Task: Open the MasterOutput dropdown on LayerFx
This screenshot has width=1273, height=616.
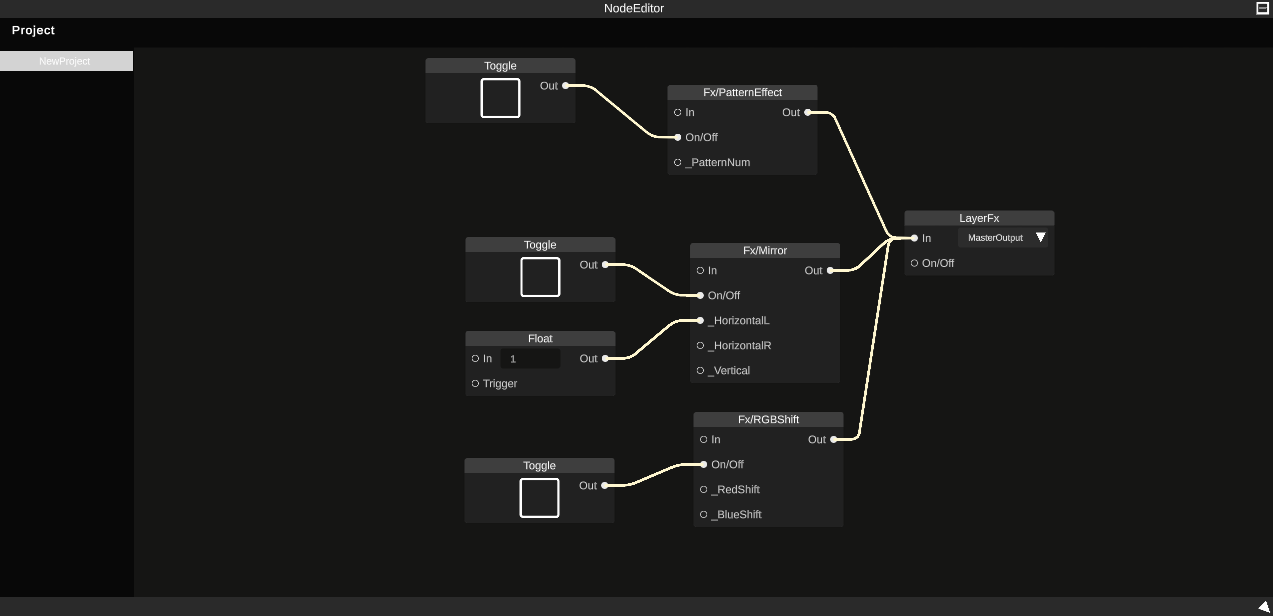Action: point(995,237)
